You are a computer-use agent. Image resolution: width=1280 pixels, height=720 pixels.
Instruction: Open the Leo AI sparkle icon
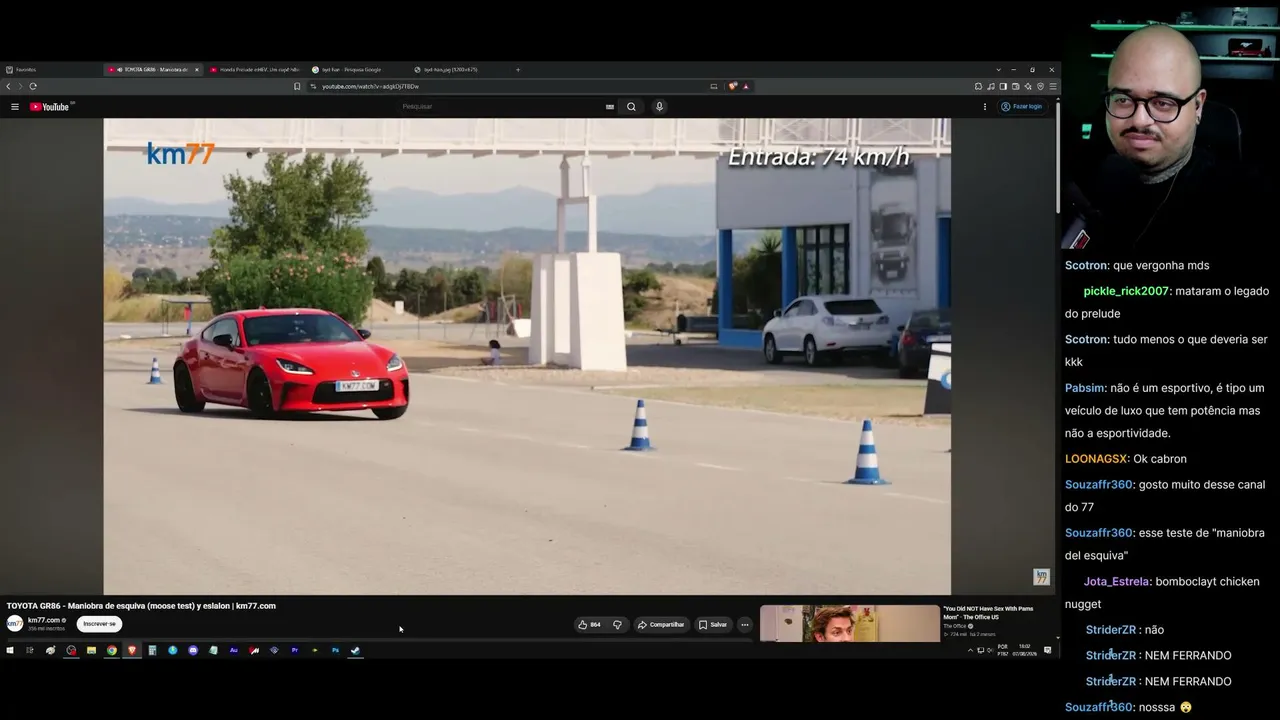pos(1028,86)
